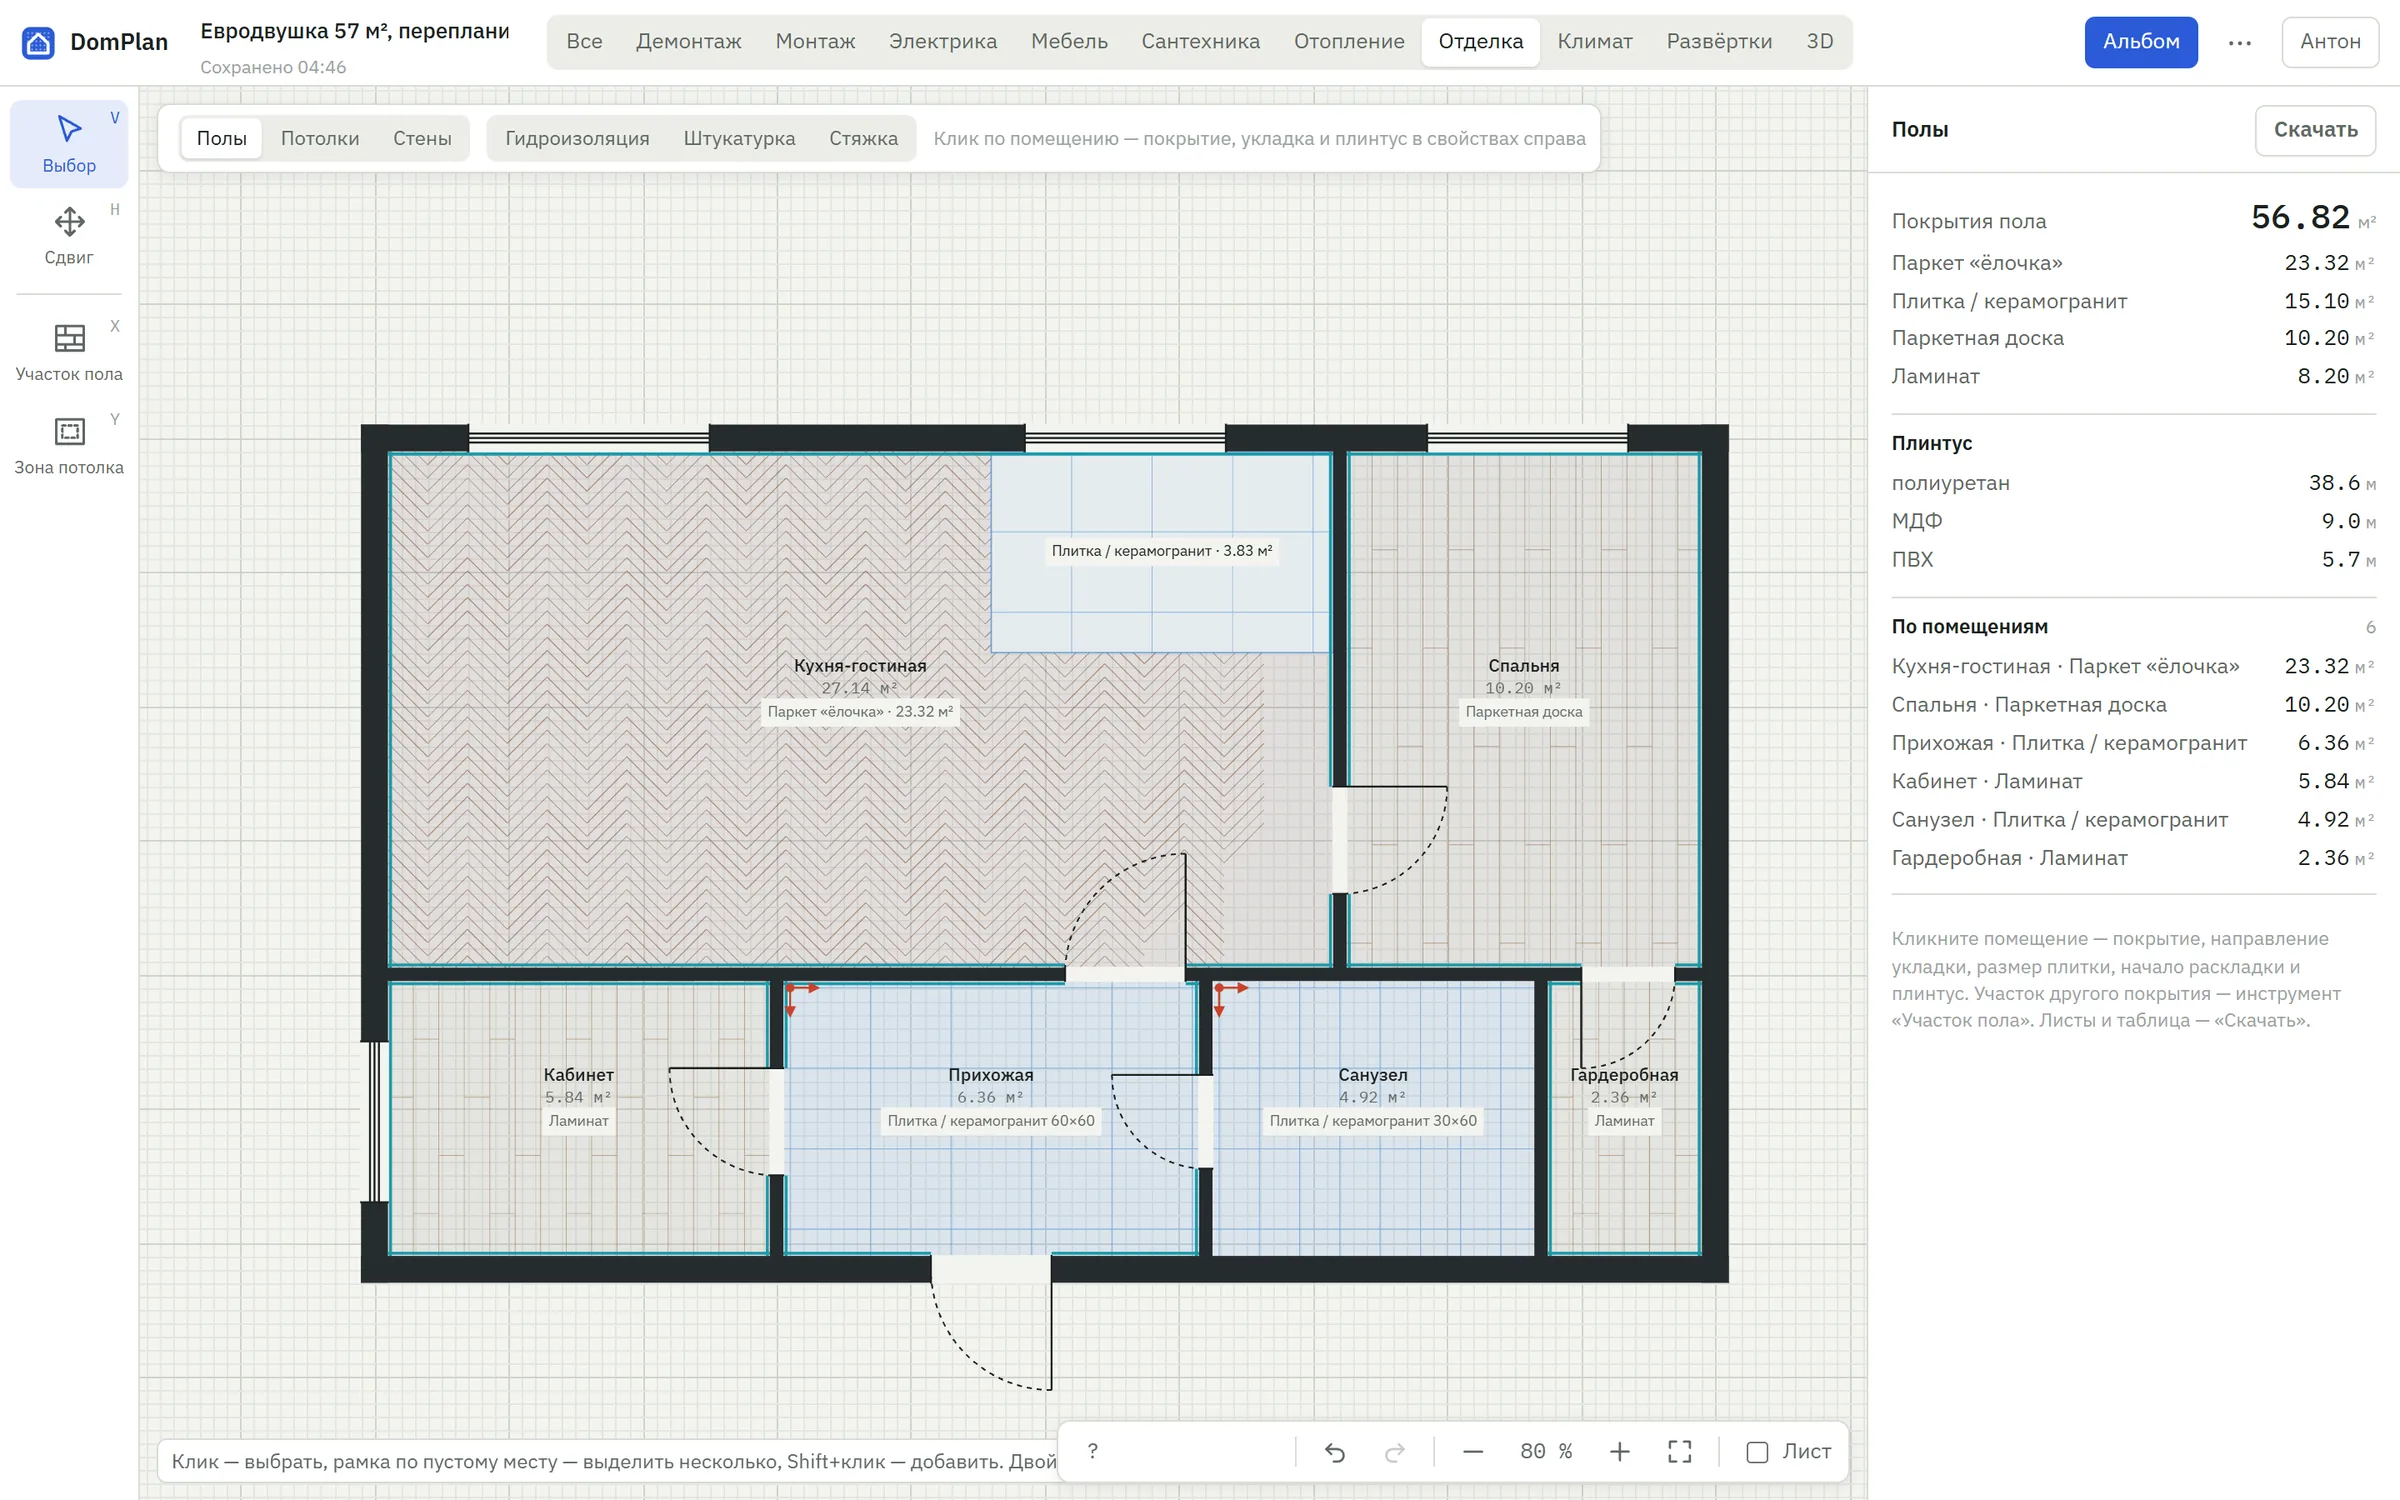This screenshot has width=2400, height=1500.
Task: Select the Выбор pointer tool
Action: (x=69, y=144)
